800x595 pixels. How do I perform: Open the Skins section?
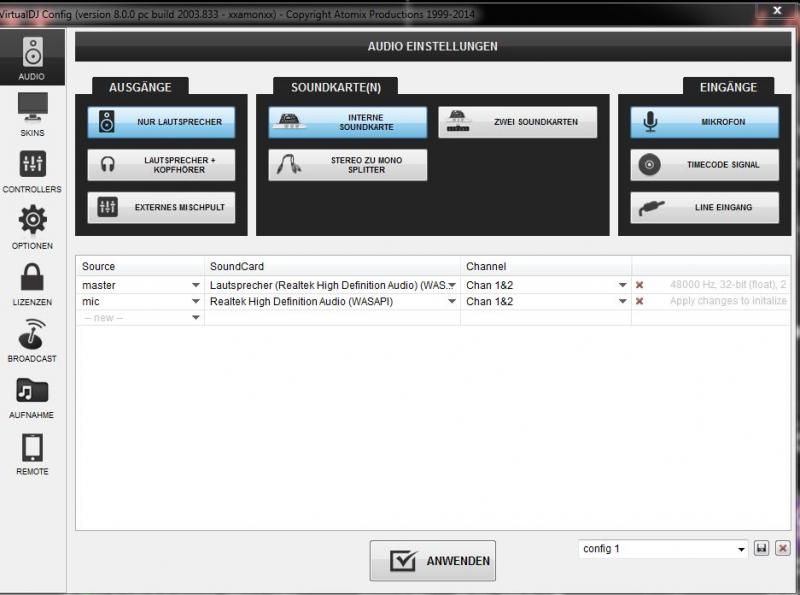32,114
